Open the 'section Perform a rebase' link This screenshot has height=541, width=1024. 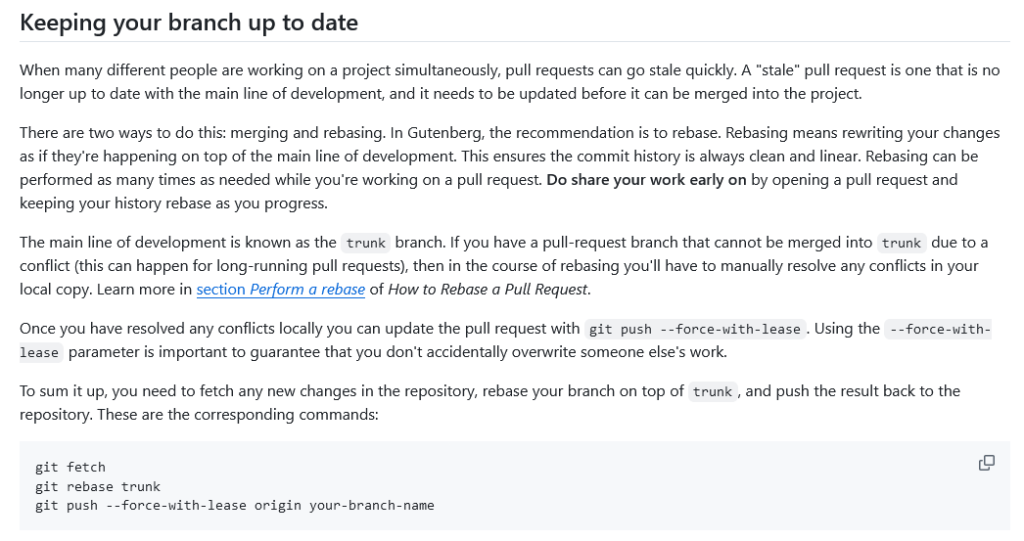tap(280, 290)
